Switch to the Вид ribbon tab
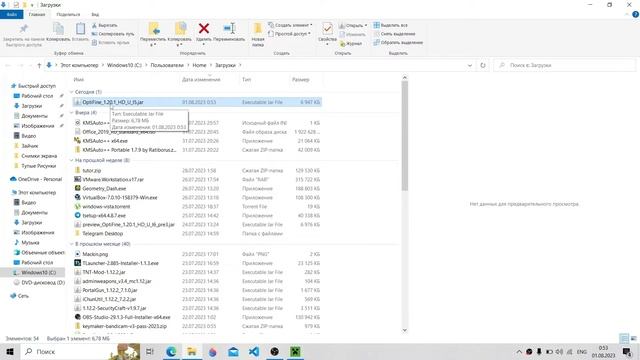The height and width of the screenshot is (360, 640). coord(95,14)
